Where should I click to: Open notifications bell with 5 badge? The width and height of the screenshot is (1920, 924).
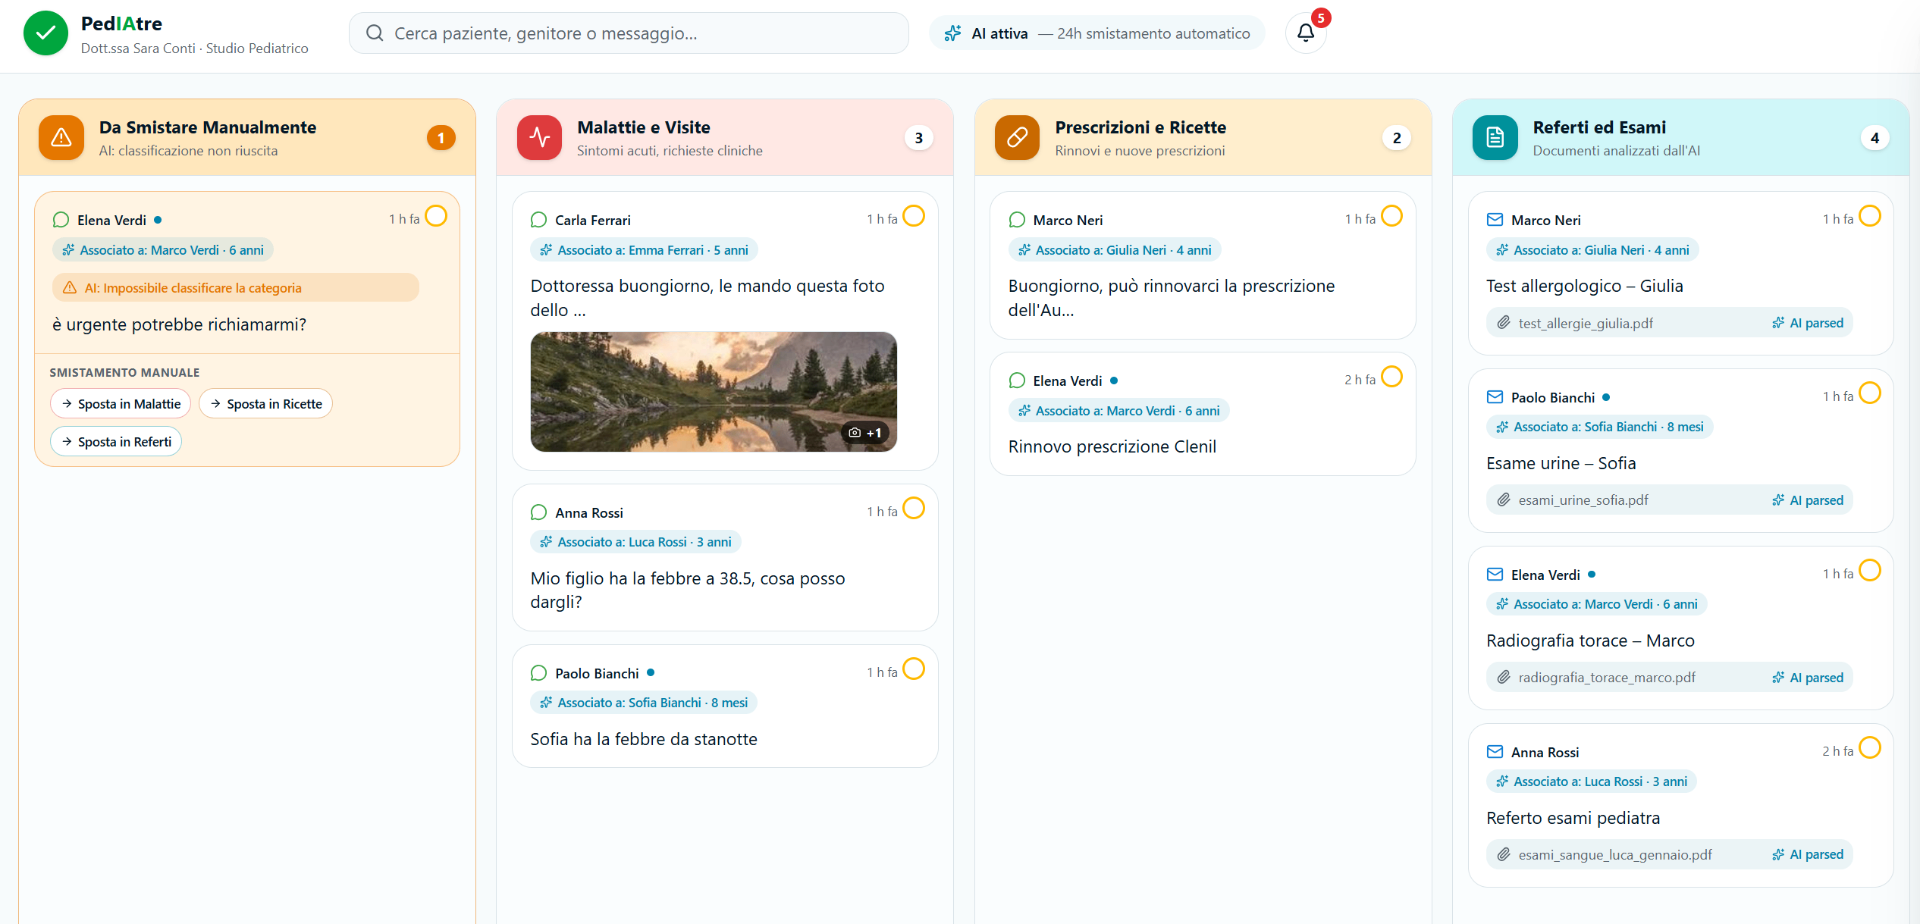[x=1306, y=33]
